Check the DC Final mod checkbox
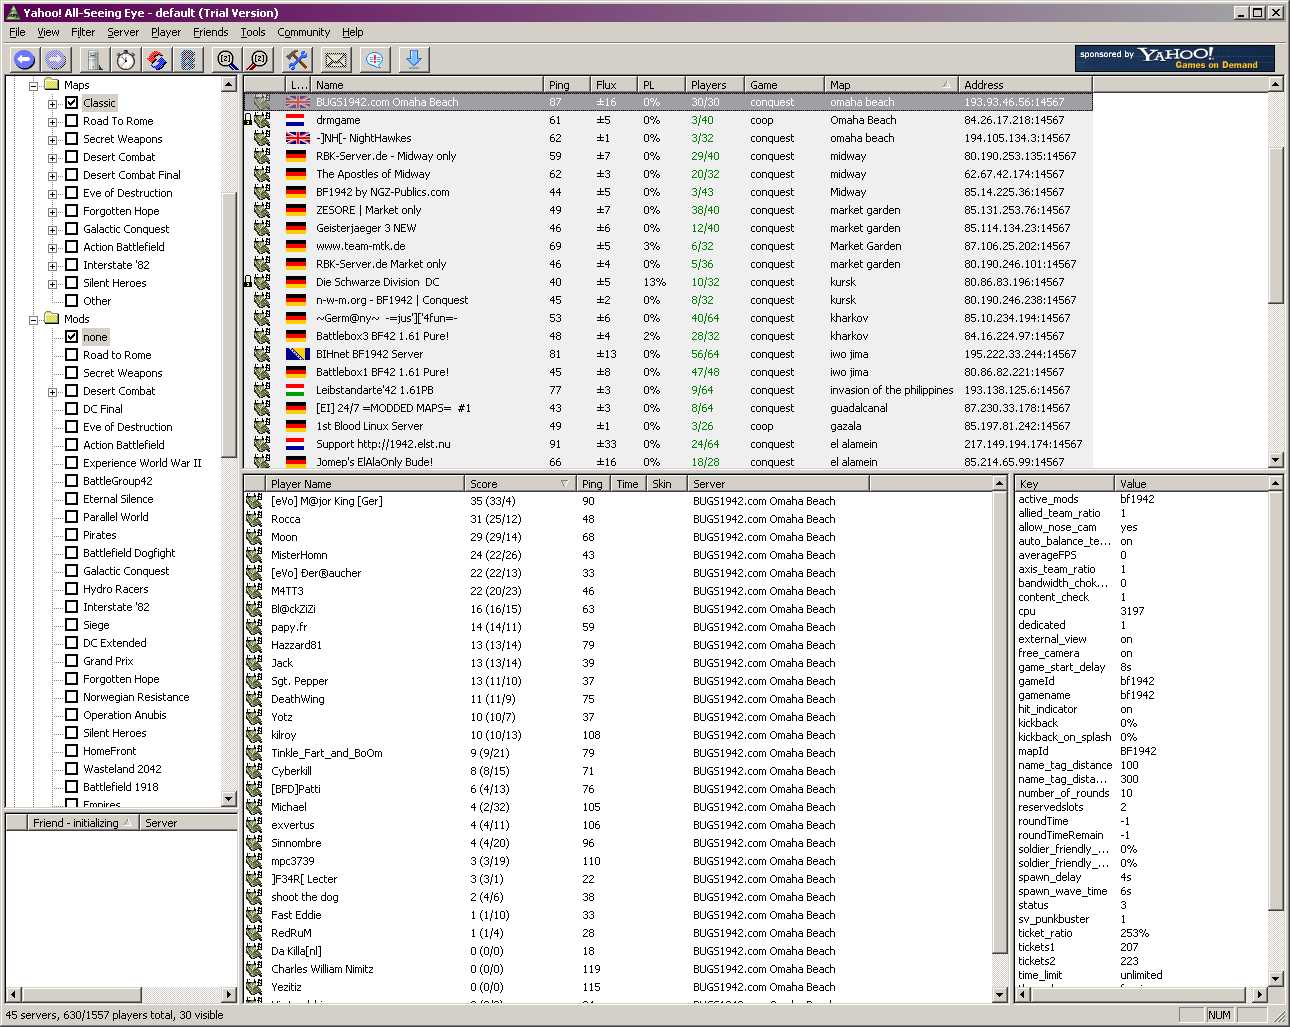The height and width of the screenshot is (1027, 1290). (72, 409)
